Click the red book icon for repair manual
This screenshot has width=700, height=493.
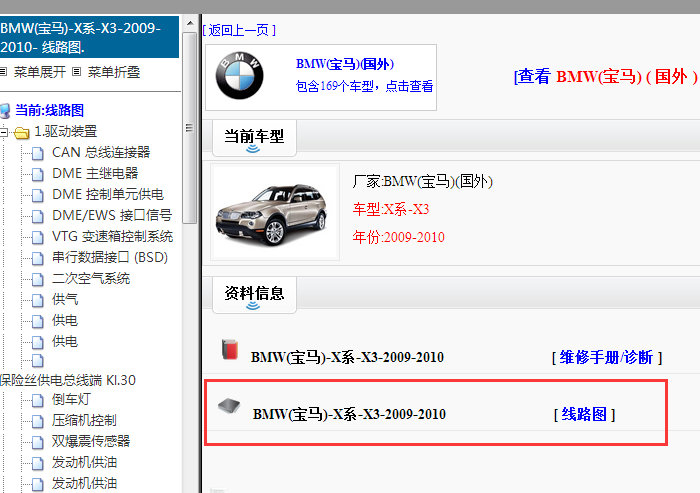click(x=229, y=349)
